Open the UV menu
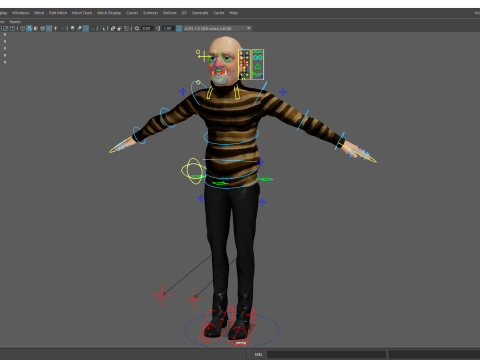Viewport: 480px width, 360px height. [x=184, y=13]
